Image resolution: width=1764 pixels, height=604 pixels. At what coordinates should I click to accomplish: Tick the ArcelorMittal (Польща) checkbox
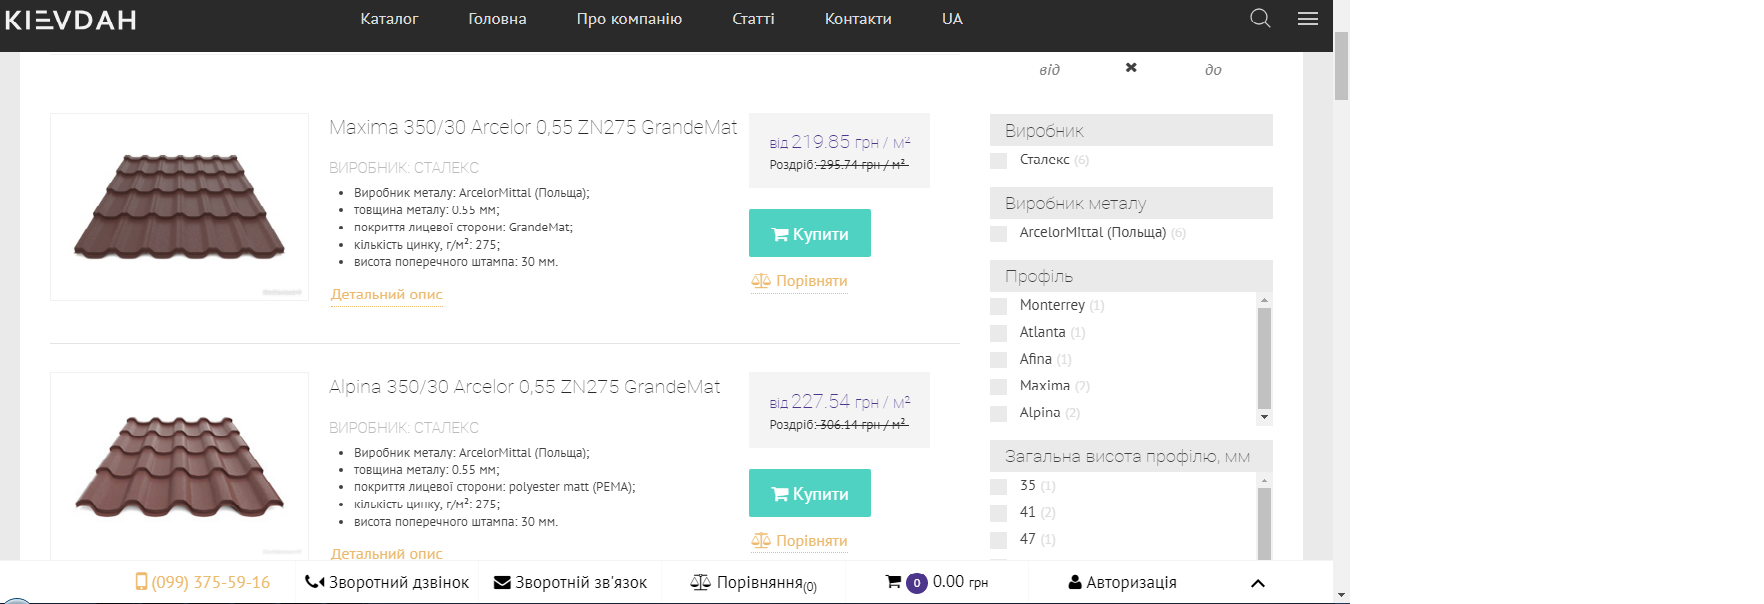tap(998, 234)
